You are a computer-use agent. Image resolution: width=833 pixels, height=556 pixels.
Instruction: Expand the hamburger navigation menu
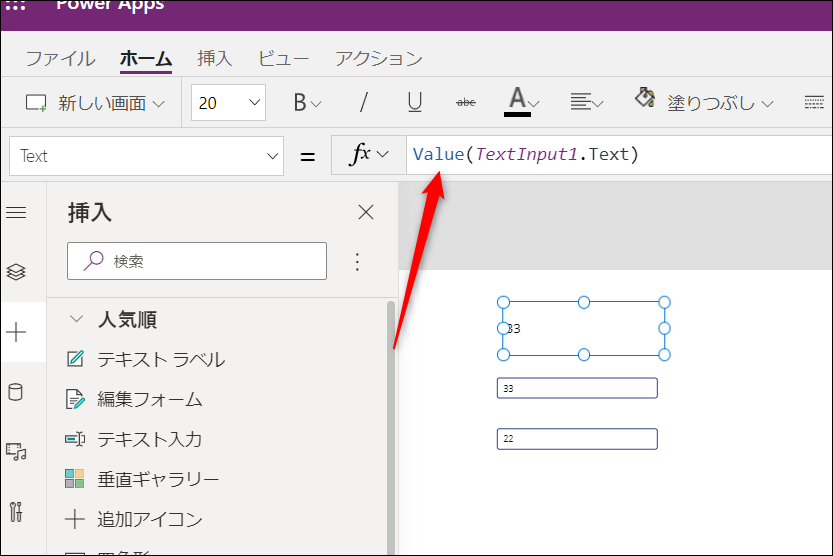[x=16, y=213]
